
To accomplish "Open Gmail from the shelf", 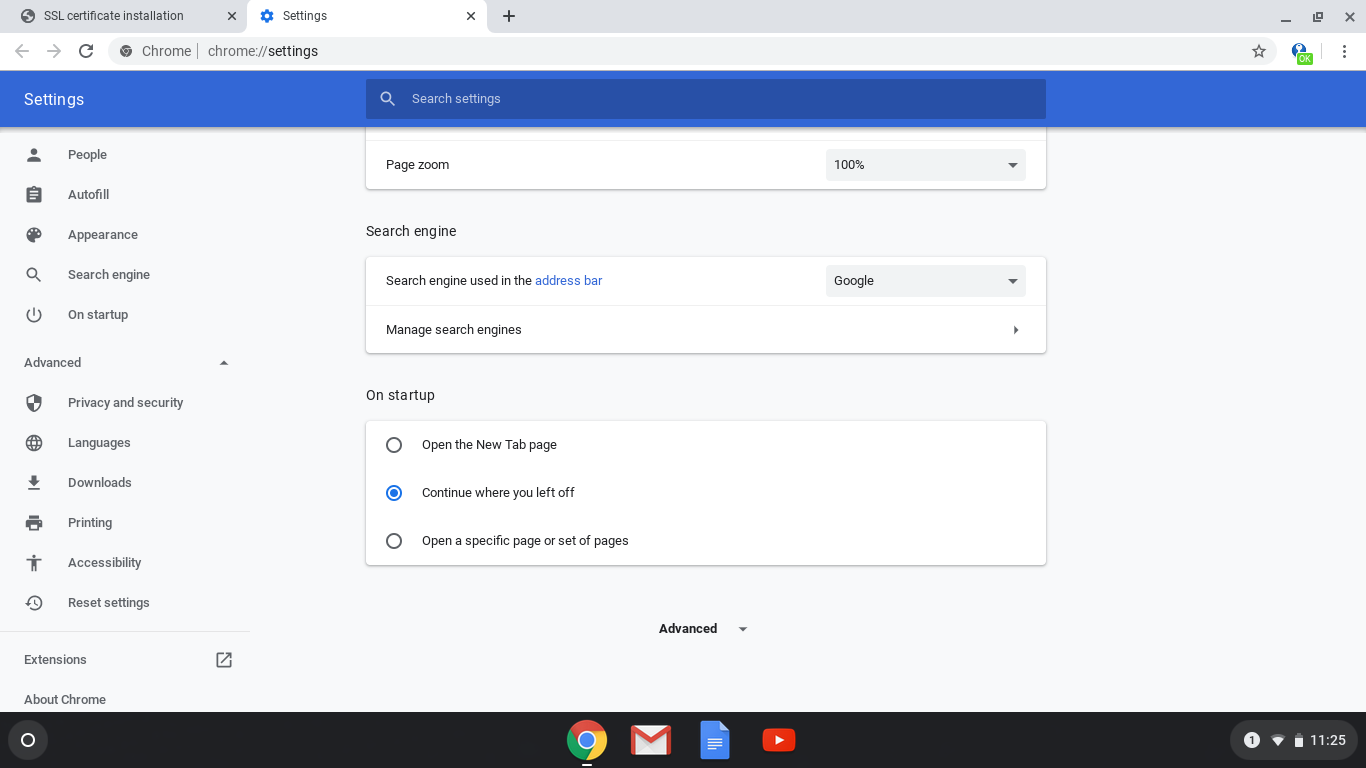I will pyautogui.click(x=650, y=740).
